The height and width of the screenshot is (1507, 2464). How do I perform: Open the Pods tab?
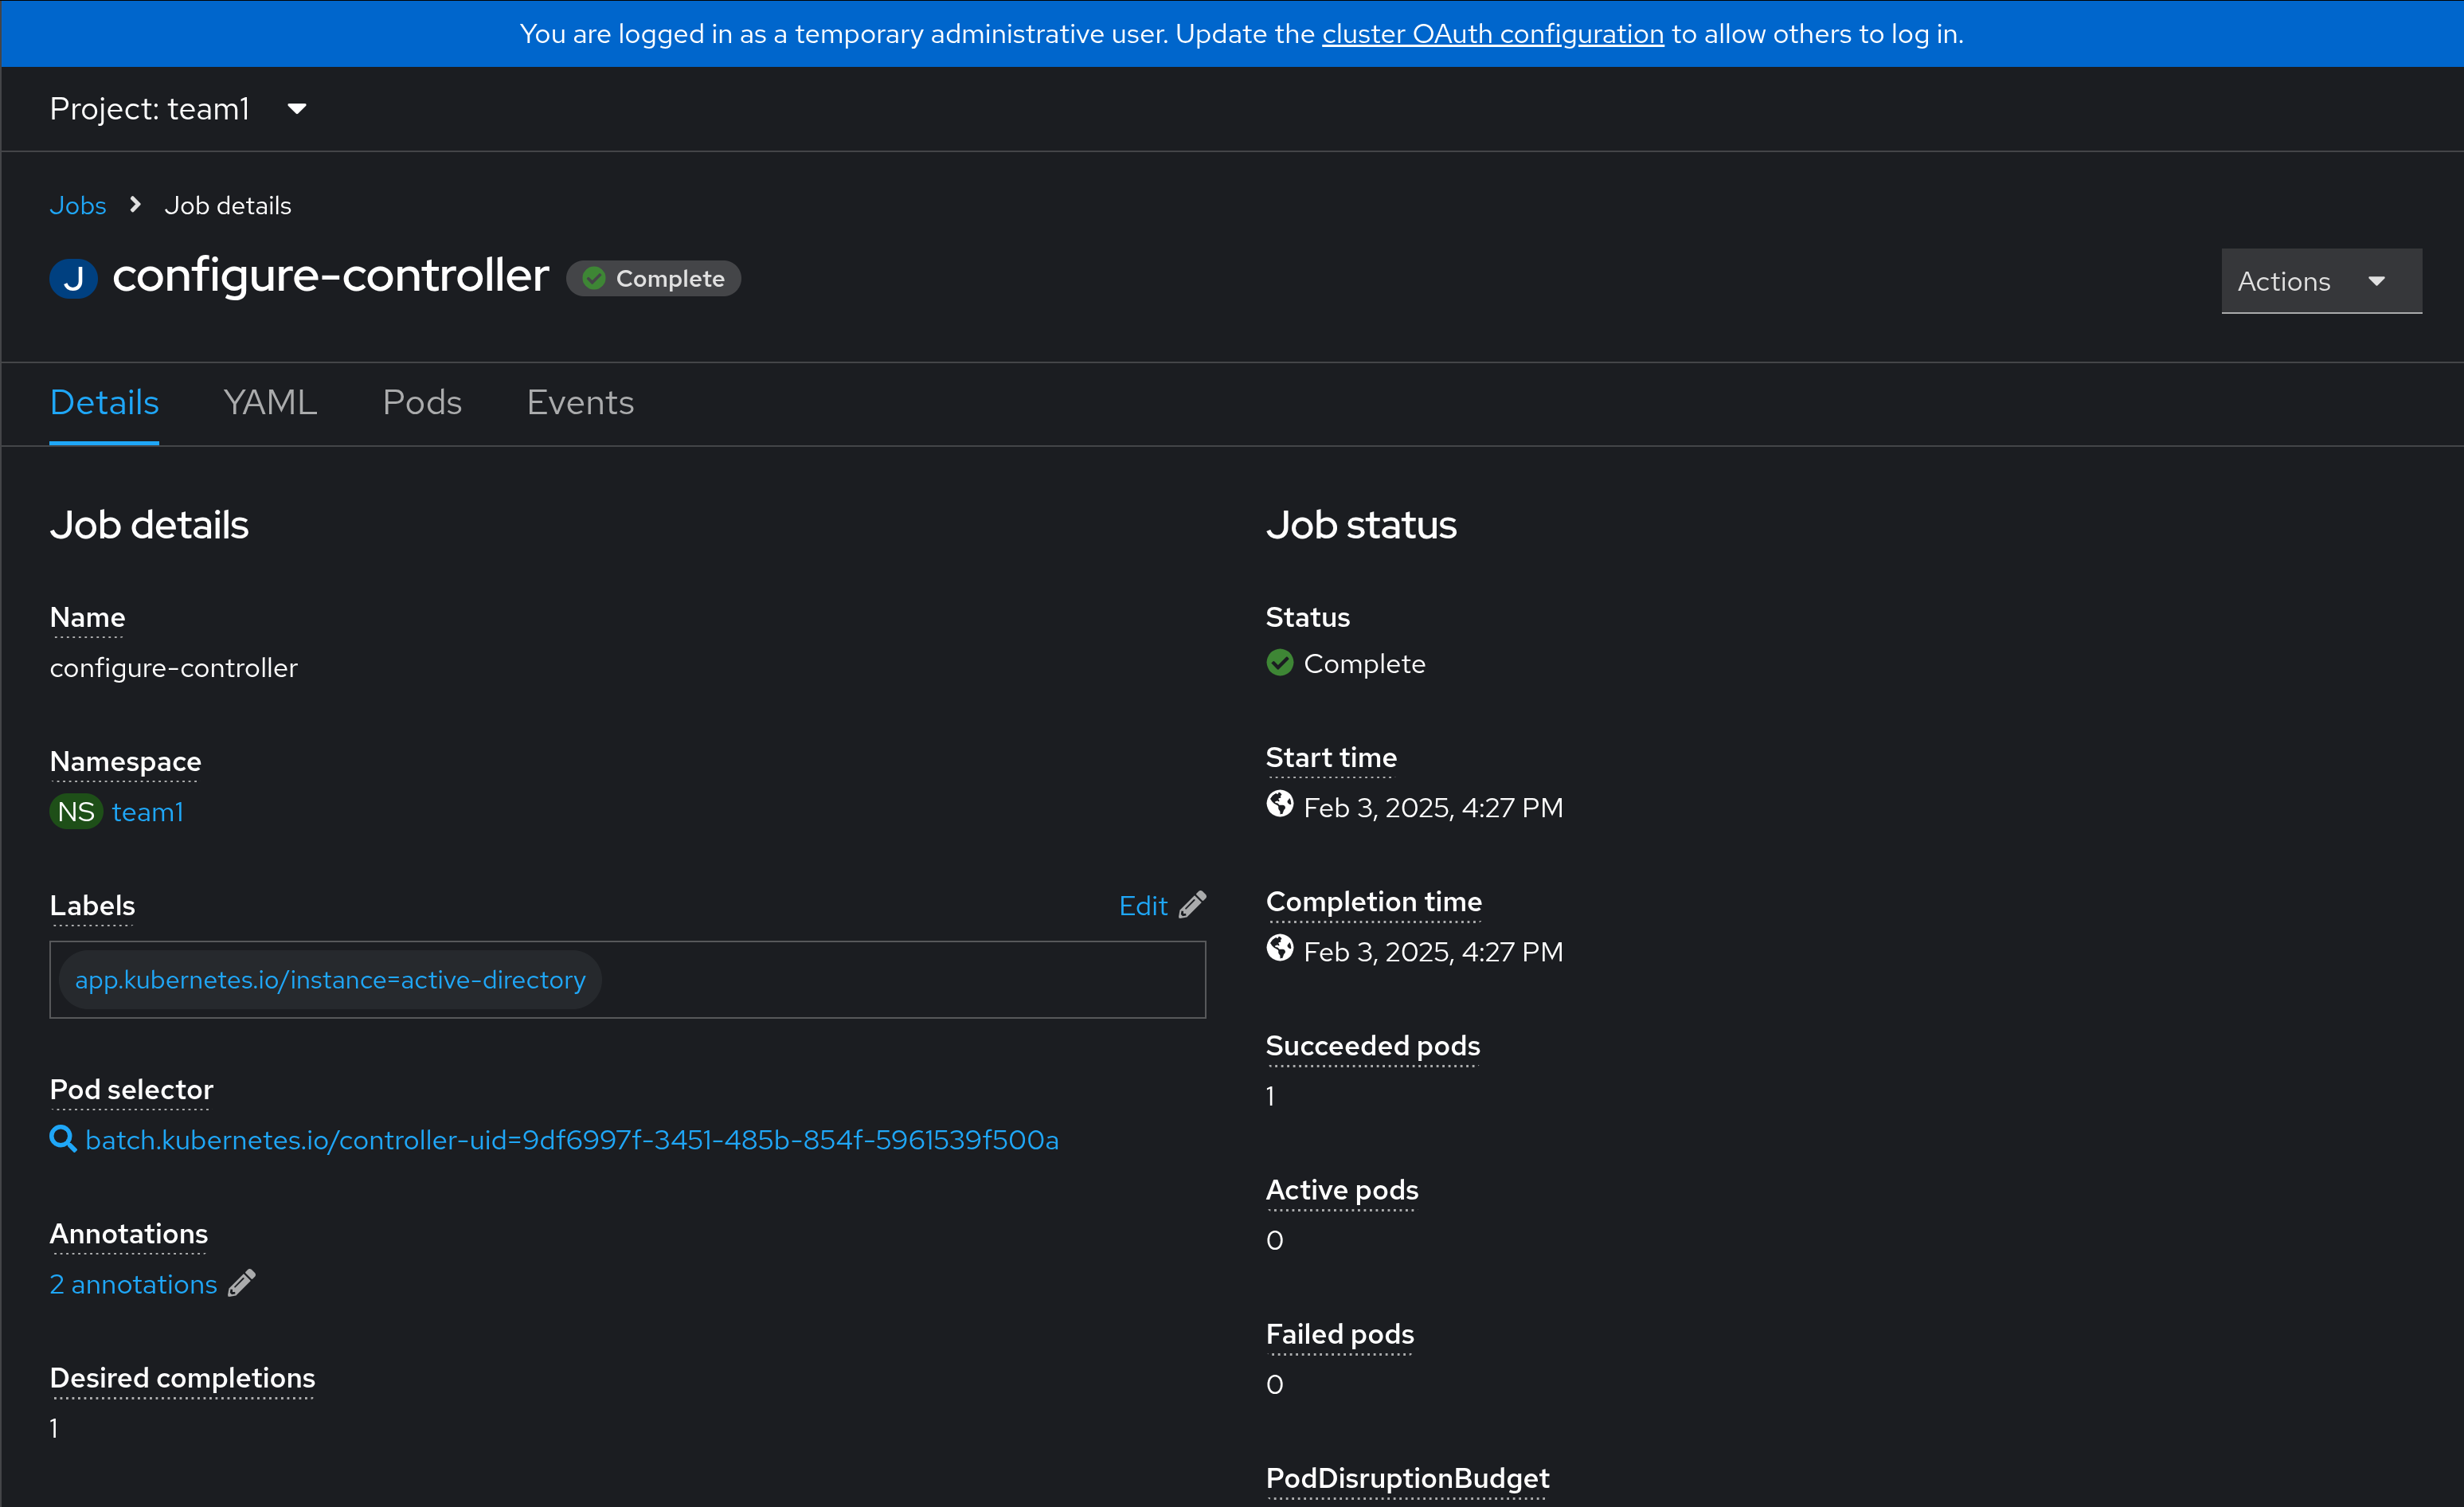point(422,403)
